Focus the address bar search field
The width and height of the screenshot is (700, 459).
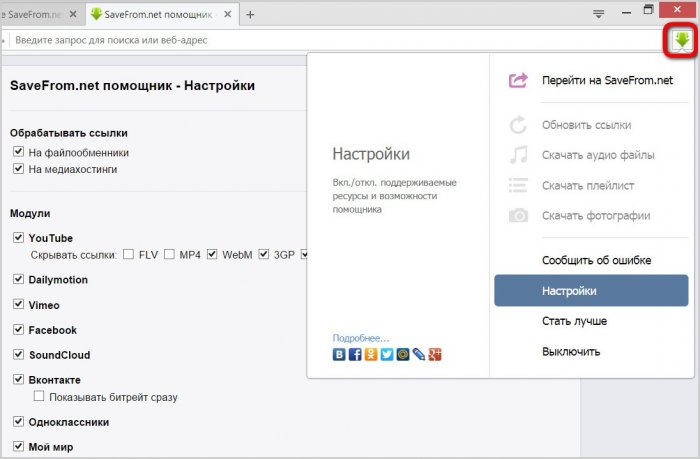(335, 40)
